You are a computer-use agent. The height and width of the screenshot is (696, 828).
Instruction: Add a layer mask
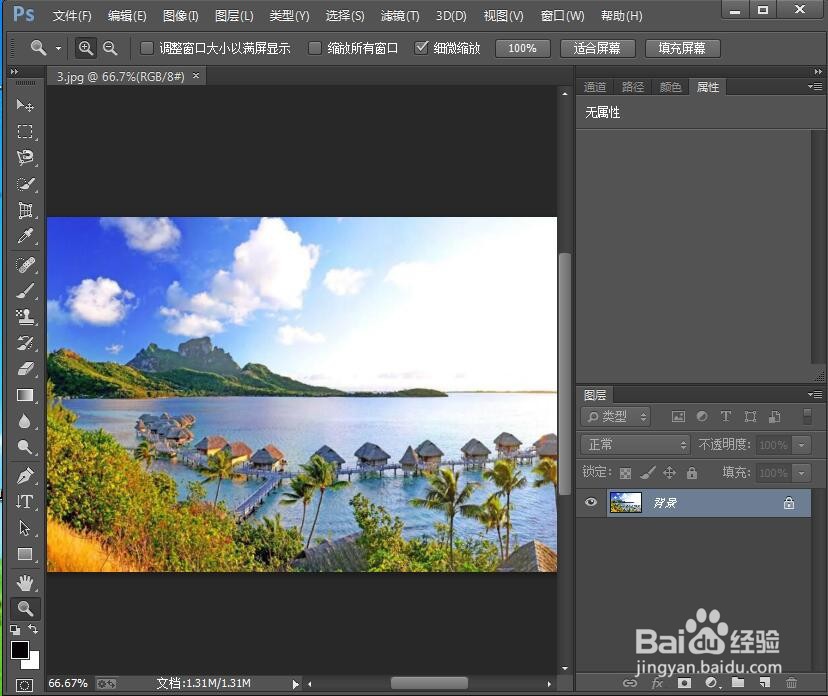(x=684, y=683)
